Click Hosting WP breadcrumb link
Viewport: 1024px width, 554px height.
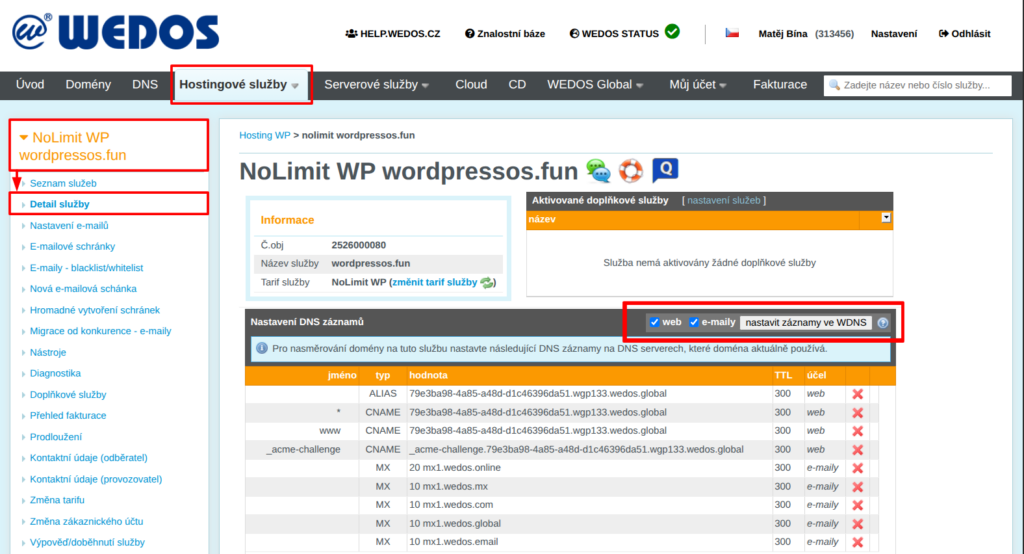click(x=264, y=135)
